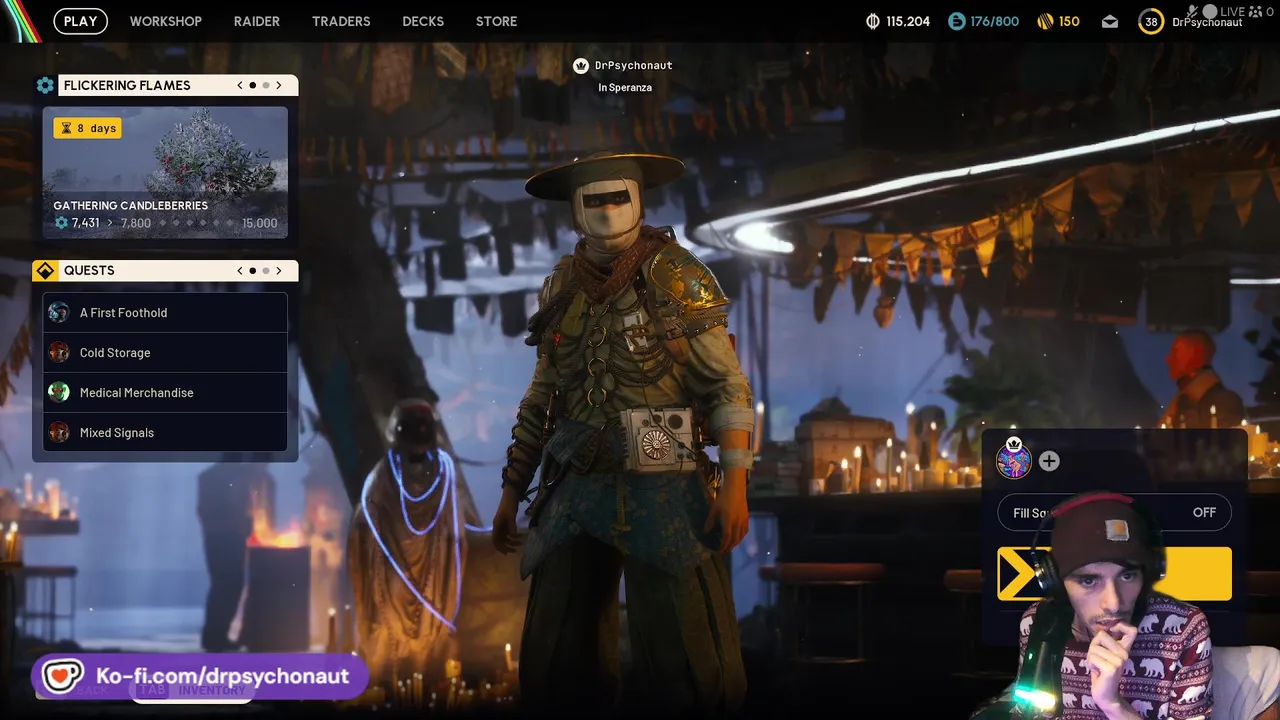1280x720 pixels.
Task: Toggle the Fill Squad OFF switch
Action: pos(1115,513)
